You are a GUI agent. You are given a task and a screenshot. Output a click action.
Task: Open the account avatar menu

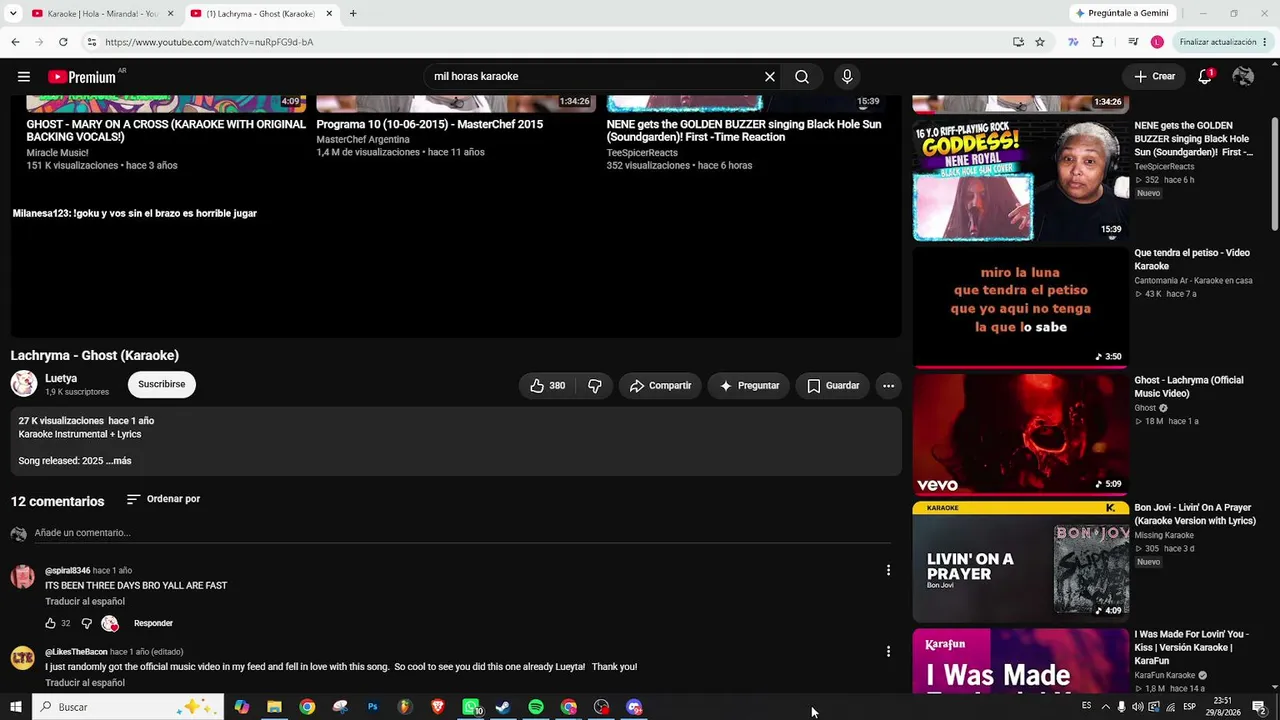click(x=1243, y=77)
